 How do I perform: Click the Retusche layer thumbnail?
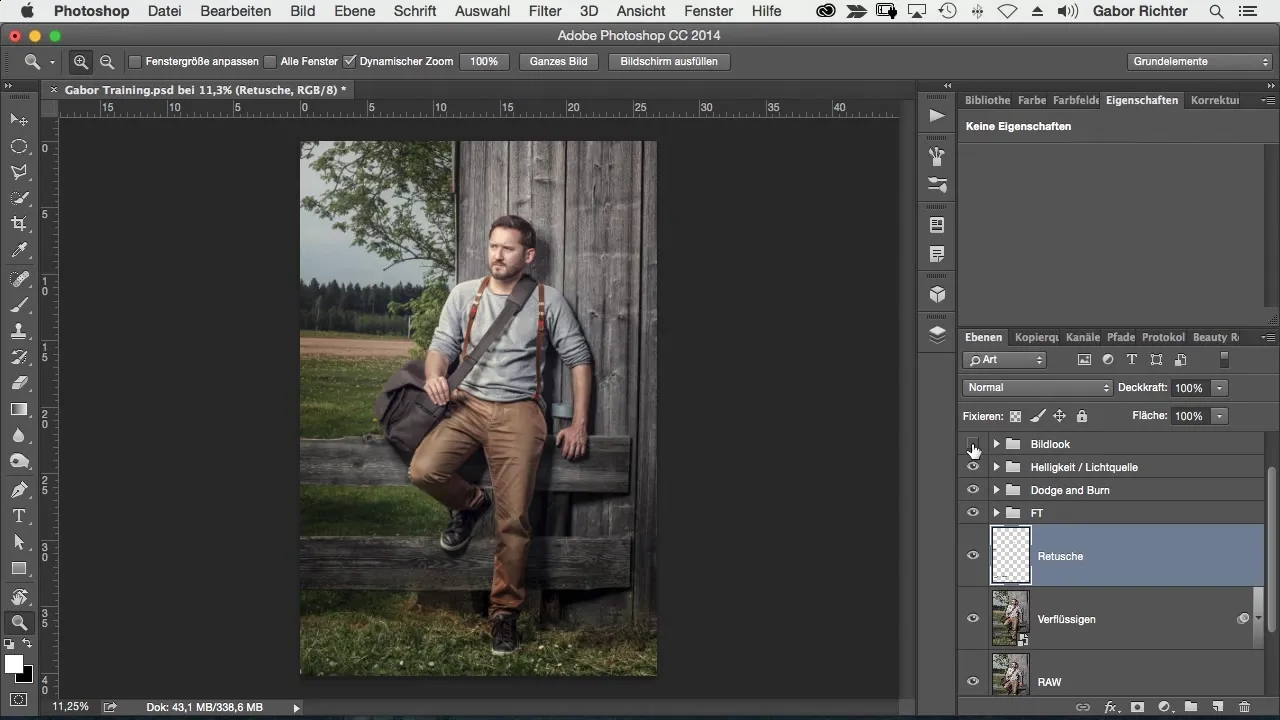click(x=1010, y=556)
